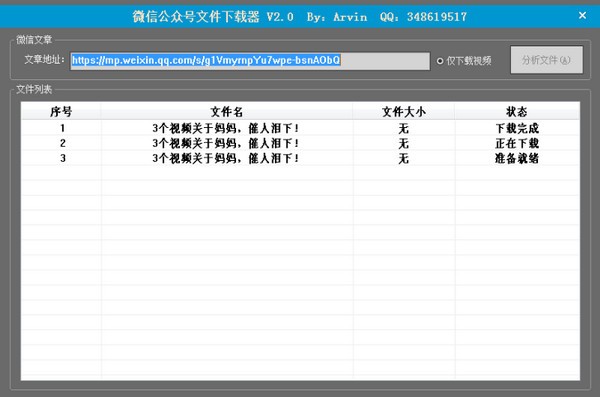Click sequence number 2 cell

point(63,143)
